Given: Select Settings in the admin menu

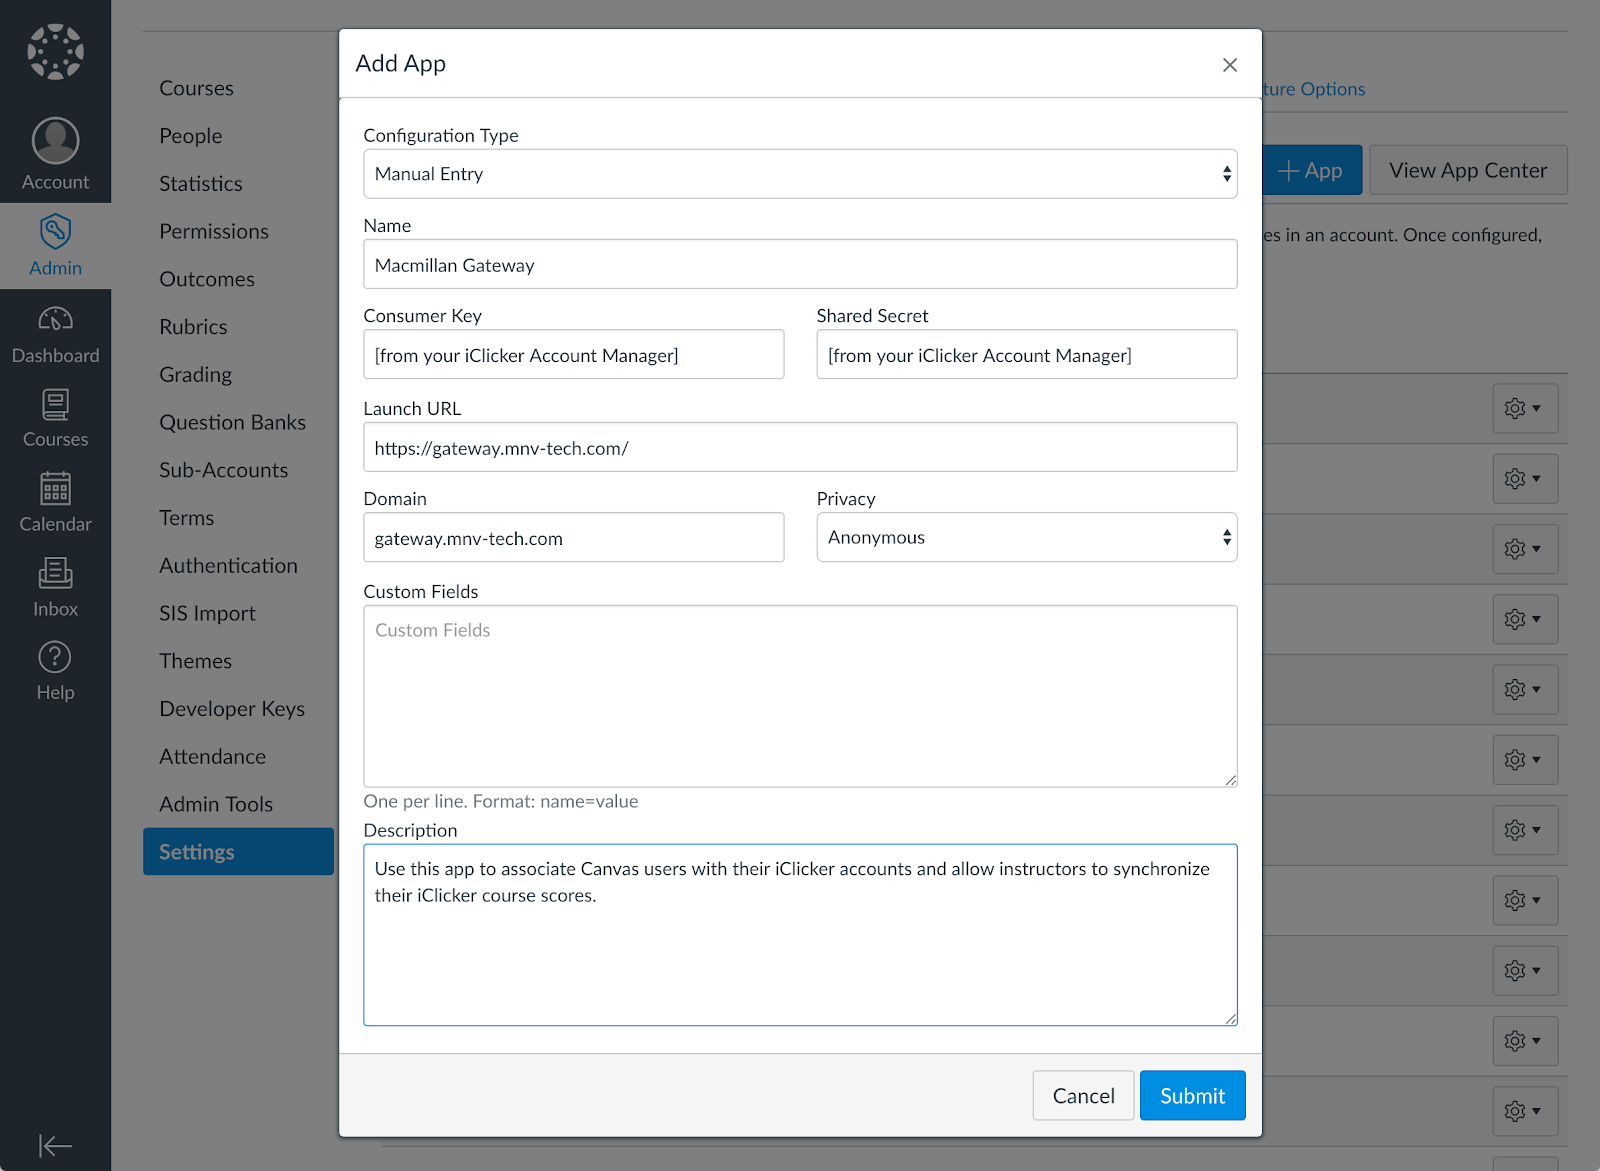Looking at the screenshot, I should [197, 851].
